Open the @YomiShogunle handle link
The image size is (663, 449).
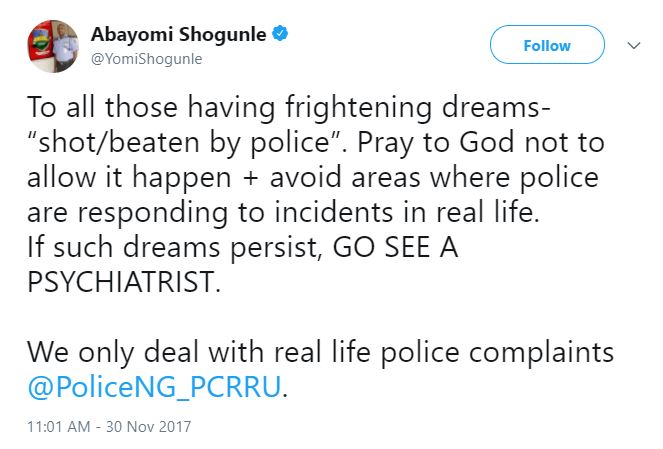(147, 58)
